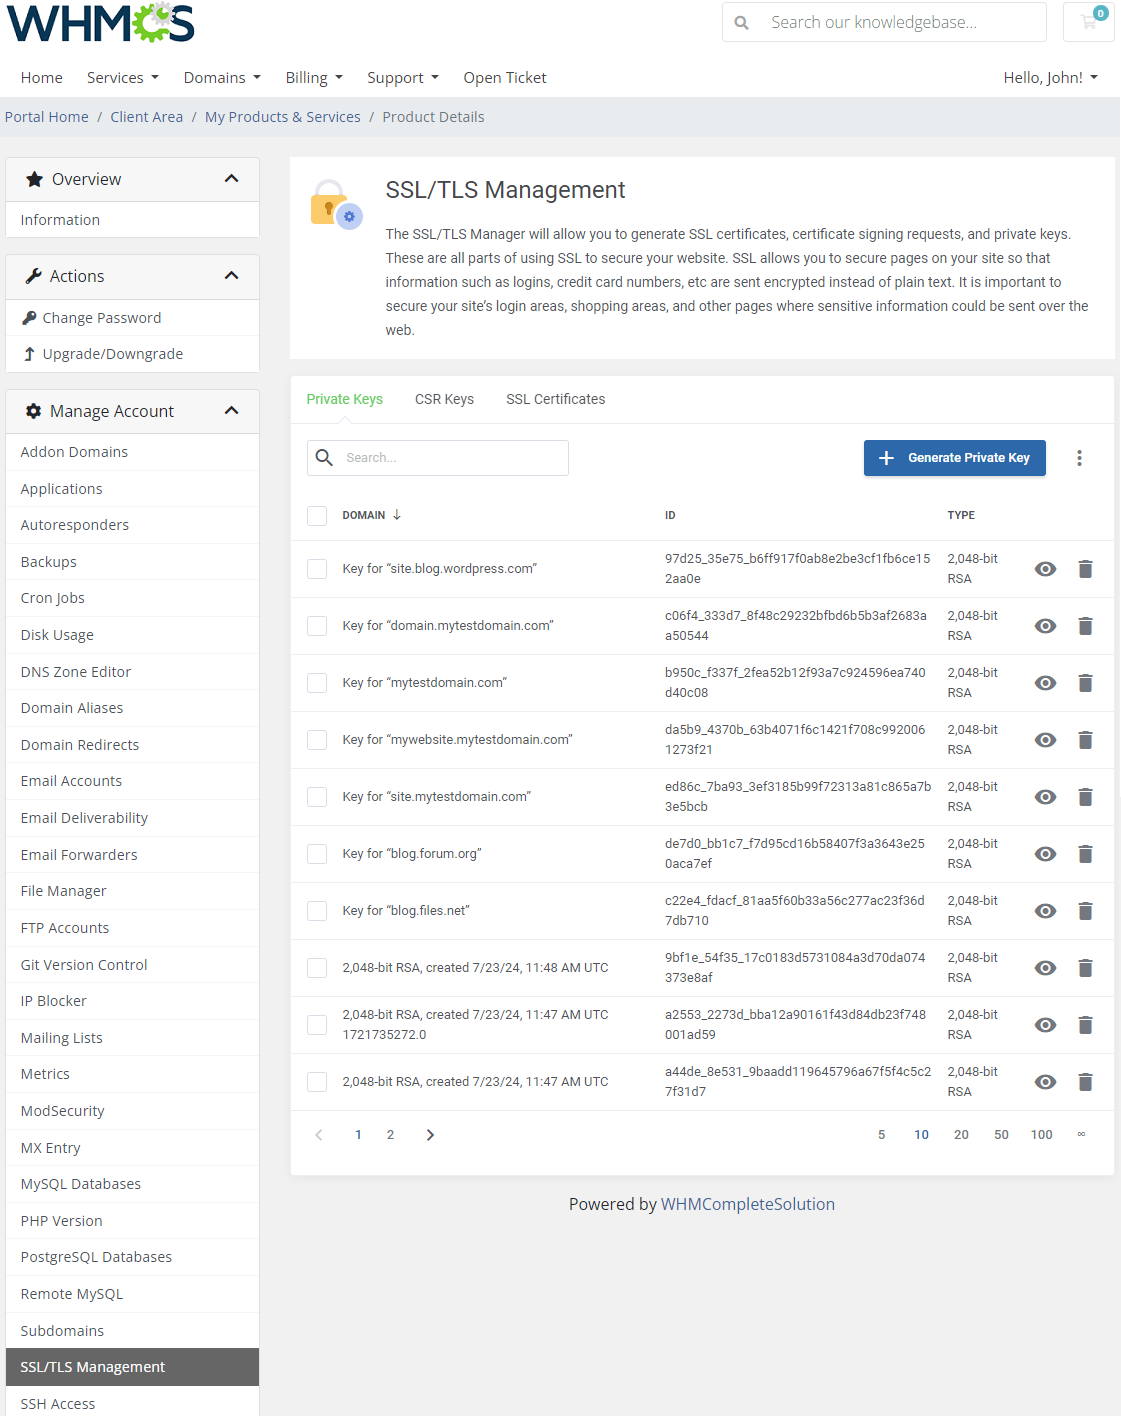Image resolution: width=1121 pixels, height=1416 pixels.
Task: Collapse the Manage Account panel
Action: [x=232, y=411]
